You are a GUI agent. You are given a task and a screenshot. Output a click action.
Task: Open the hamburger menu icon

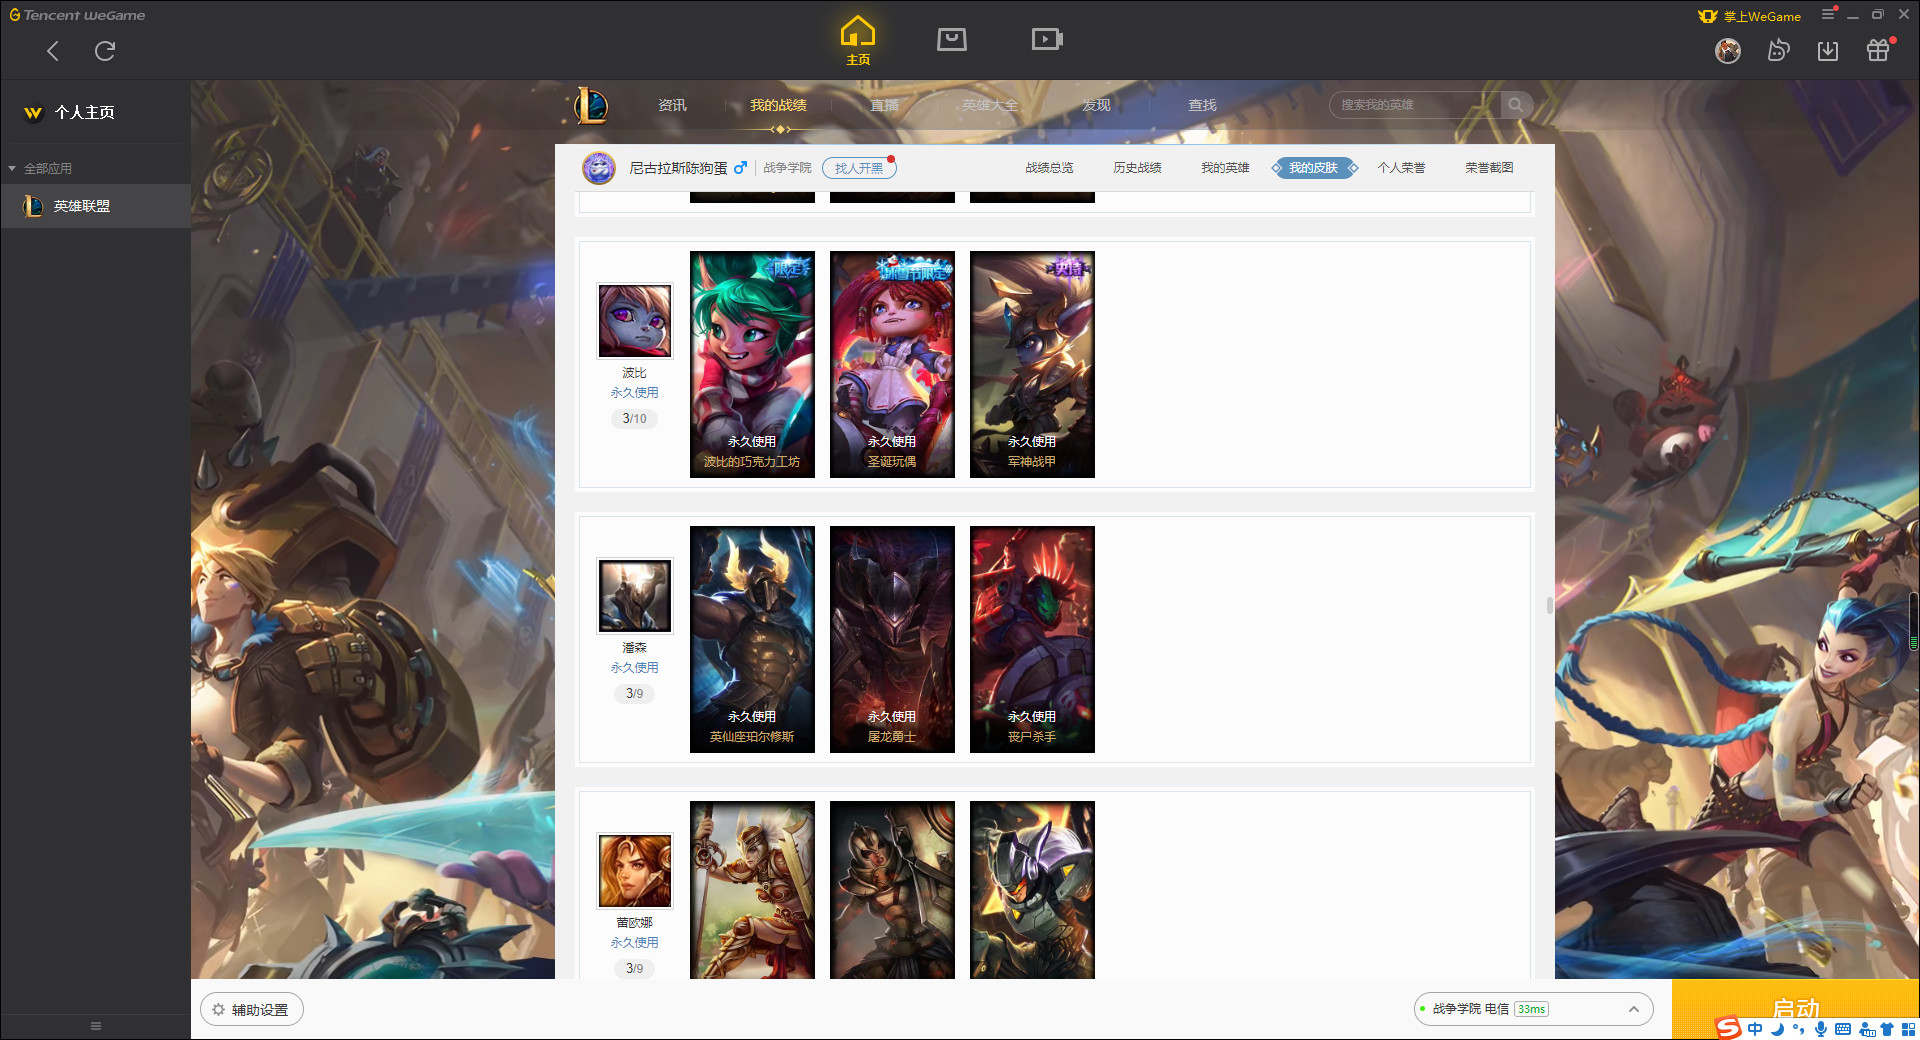click(x=1828, y=15)
